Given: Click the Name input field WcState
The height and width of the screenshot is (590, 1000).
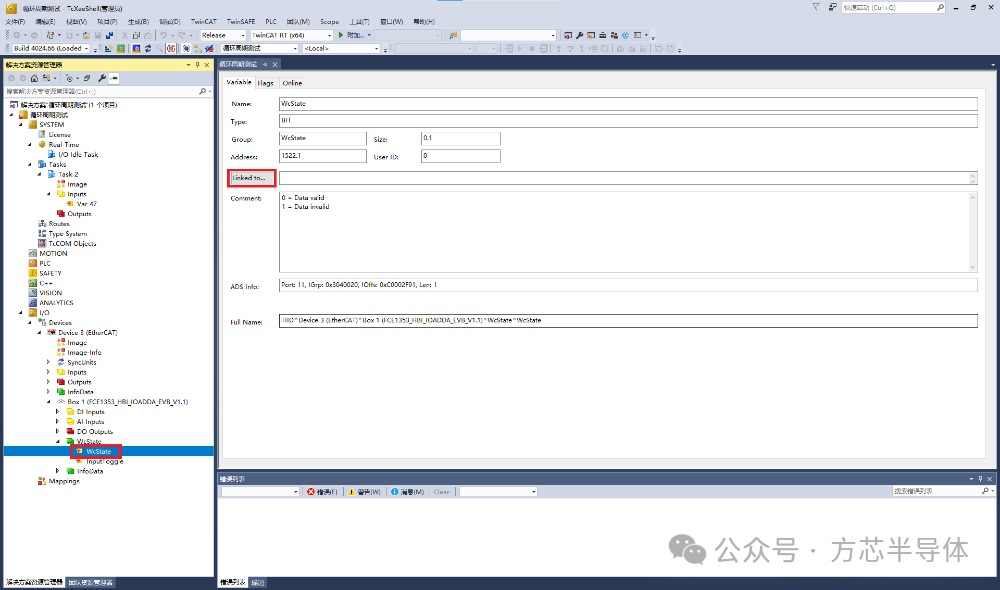Looking at the screenshot, I should [628, 104].
